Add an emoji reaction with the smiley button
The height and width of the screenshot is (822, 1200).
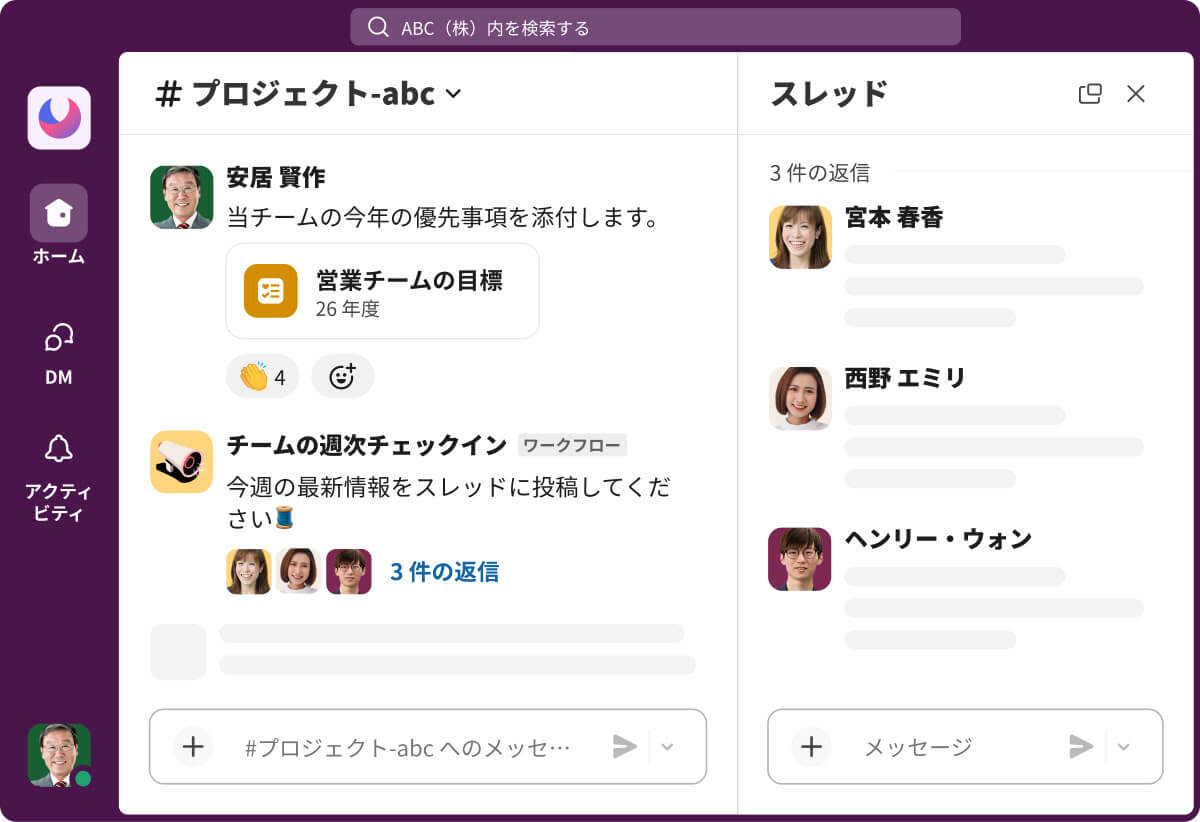(343, 377)
